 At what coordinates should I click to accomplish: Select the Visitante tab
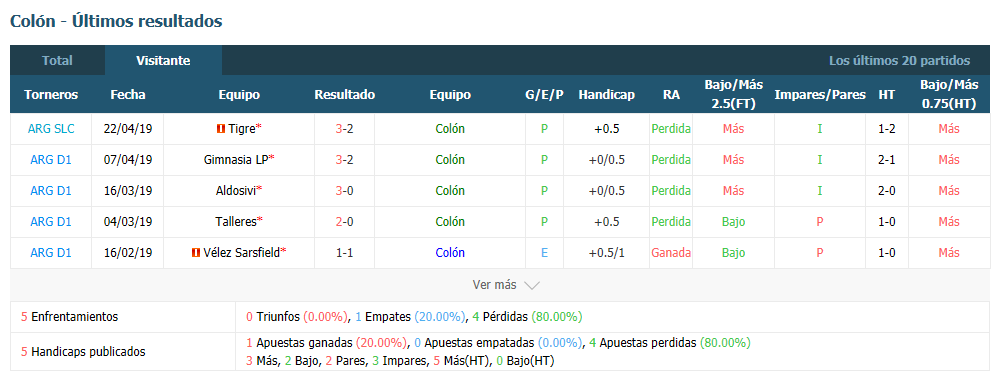coord(163,61)
